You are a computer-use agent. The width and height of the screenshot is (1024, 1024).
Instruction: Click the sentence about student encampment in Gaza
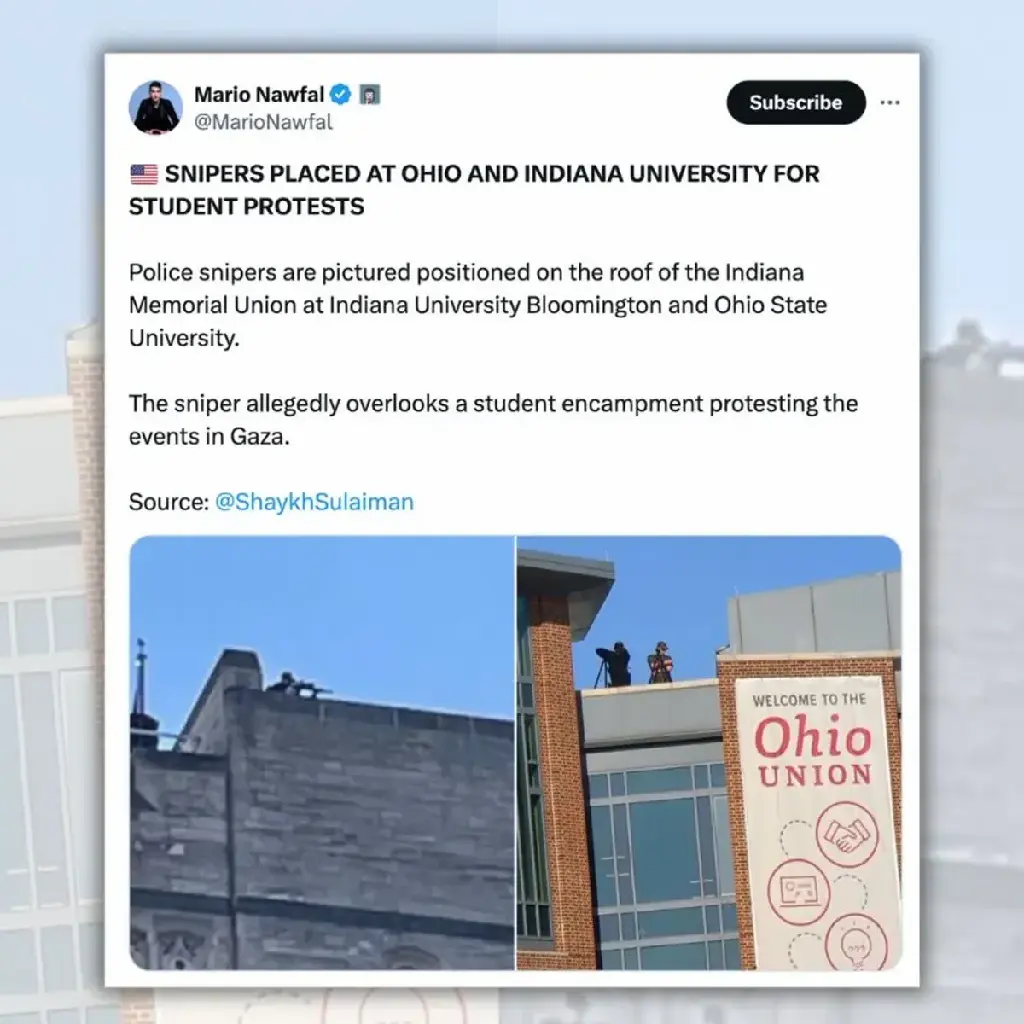tap(493, 420)
